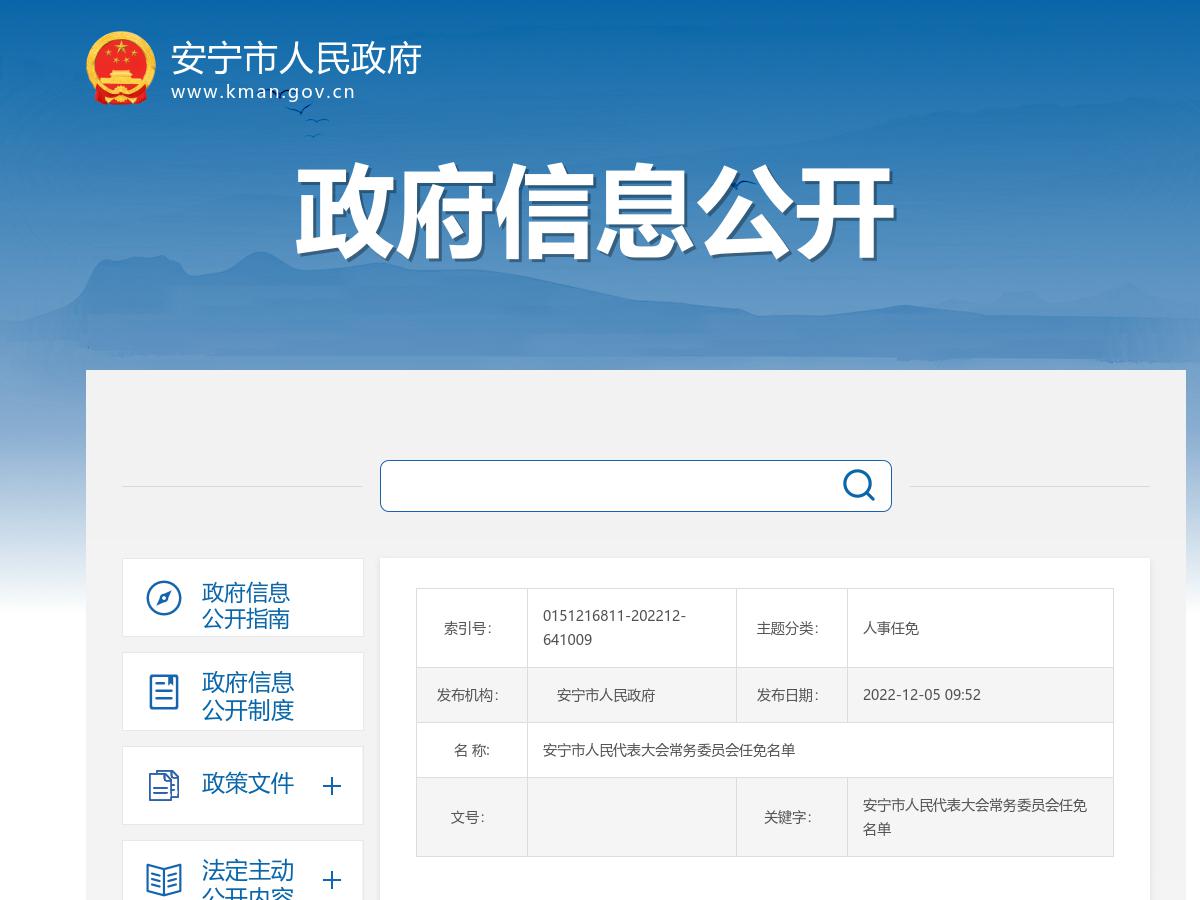
Task: Select the 政策文件 sidebar label
Action: [248, 784]
